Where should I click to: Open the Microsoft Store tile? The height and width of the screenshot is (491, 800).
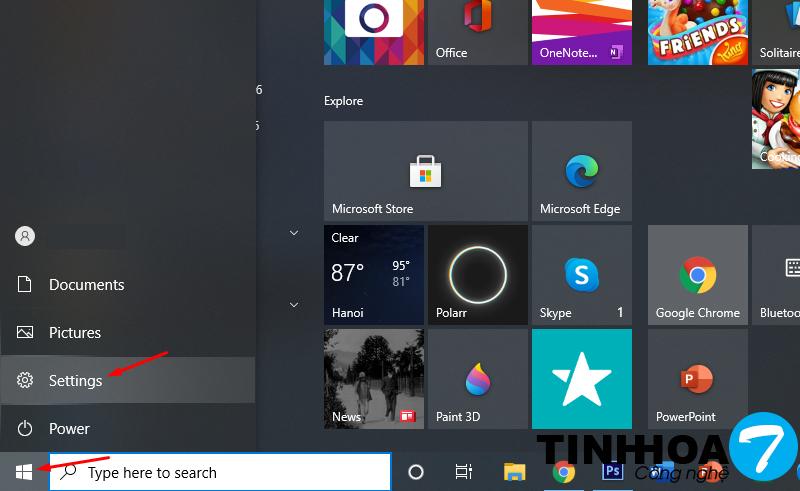(x=425, y=171)
